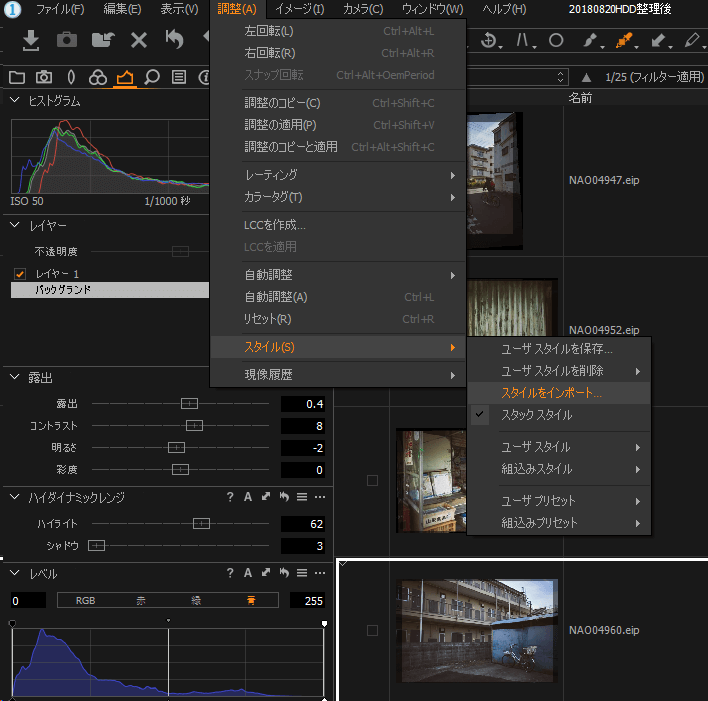Tick the checkbox beside NAO04960.eip thumbnail
The height and width of the screenshot is (701, 708).
click(372, 631)
